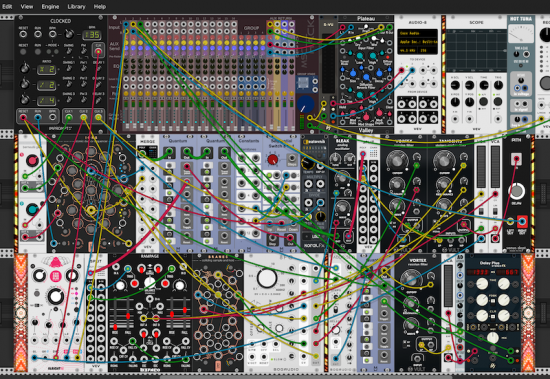
Task: Click the master PW knob on Clocked
Action: tap(83, 51)
